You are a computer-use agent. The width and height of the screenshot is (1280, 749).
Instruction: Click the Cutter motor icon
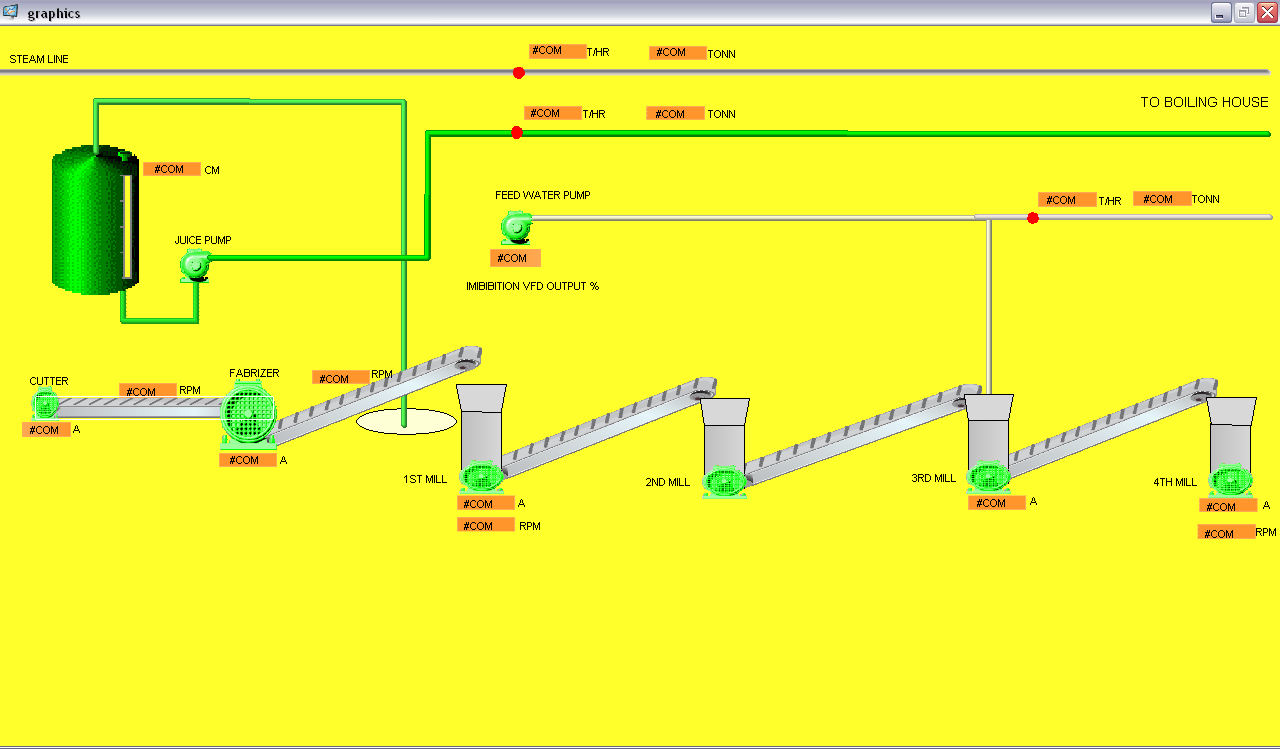[x=44, y=404]
